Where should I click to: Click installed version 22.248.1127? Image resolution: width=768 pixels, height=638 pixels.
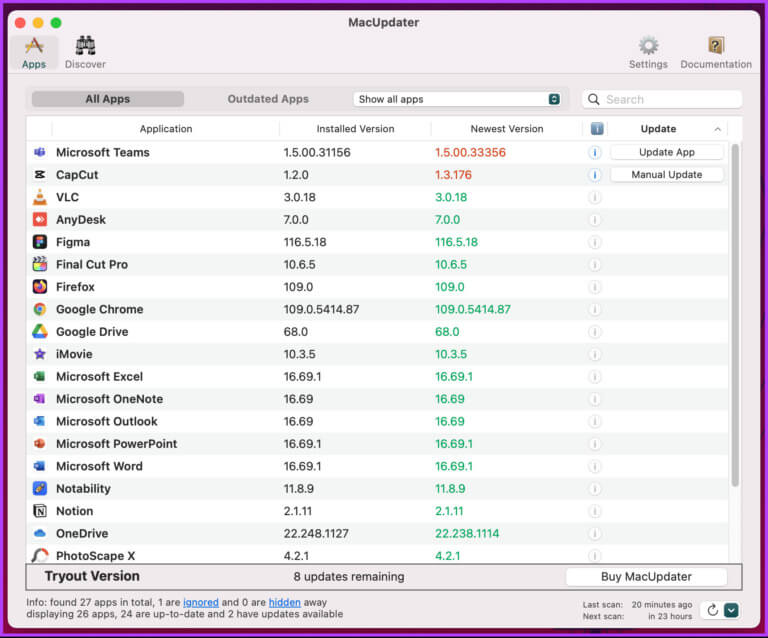(316, 534)
